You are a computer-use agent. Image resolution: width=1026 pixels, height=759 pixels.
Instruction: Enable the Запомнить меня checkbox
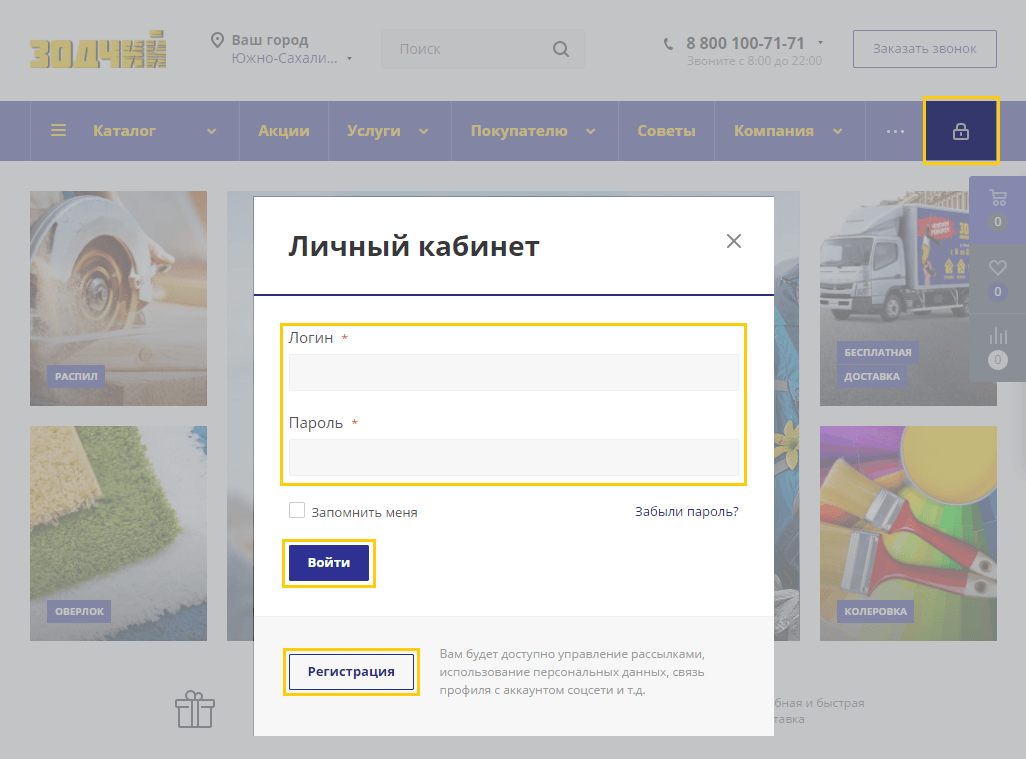tap(297, 511)
